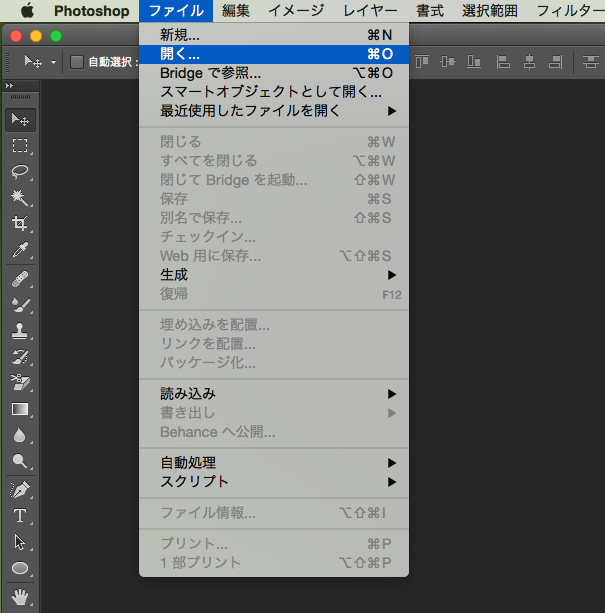Select the Ellipse shape tool
This screenshot has width=605, height=613.
point(20,568)
